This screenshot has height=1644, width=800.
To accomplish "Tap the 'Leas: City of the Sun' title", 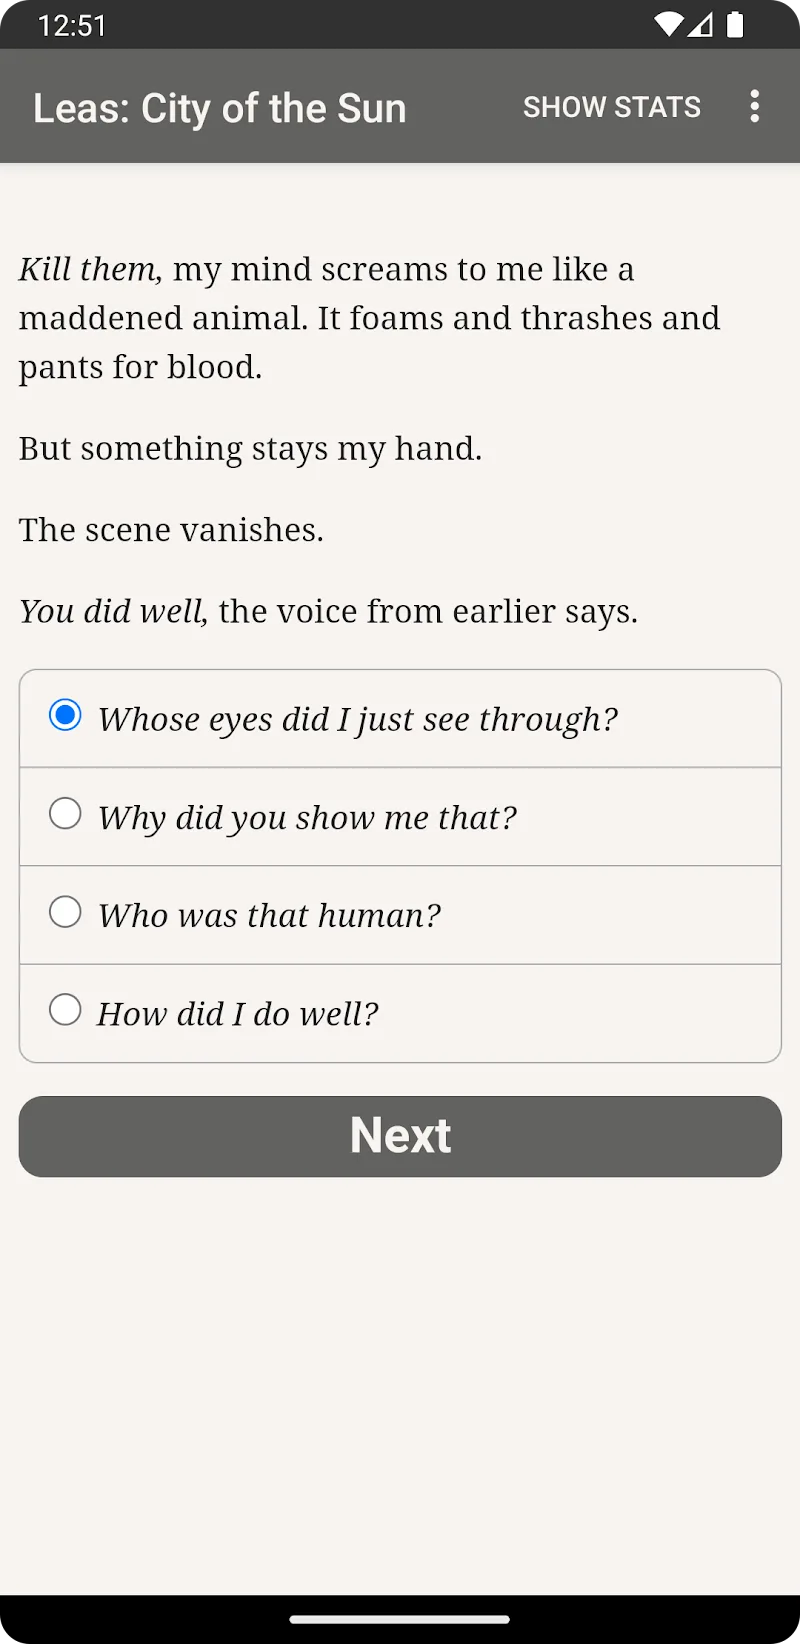I will 220,108.
